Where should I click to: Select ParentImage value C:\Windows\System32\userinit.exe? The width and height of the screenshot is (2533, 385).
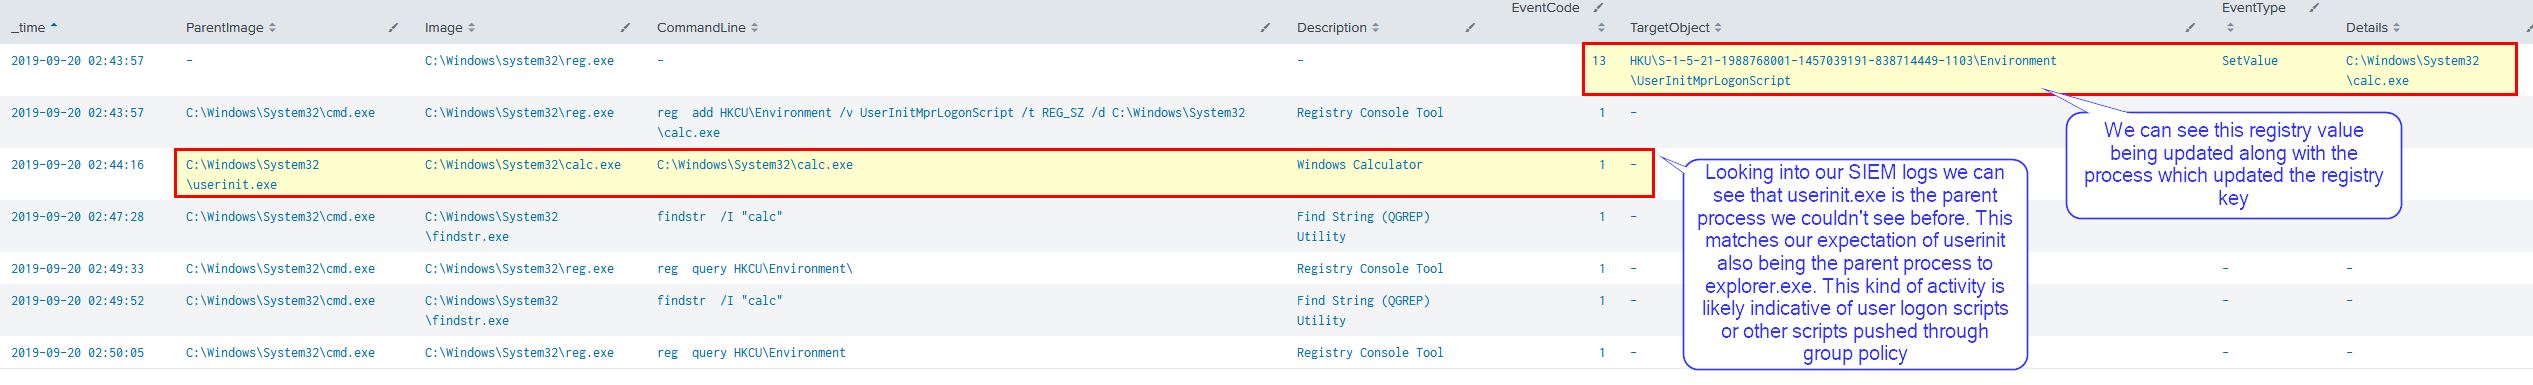pos(252,175)
